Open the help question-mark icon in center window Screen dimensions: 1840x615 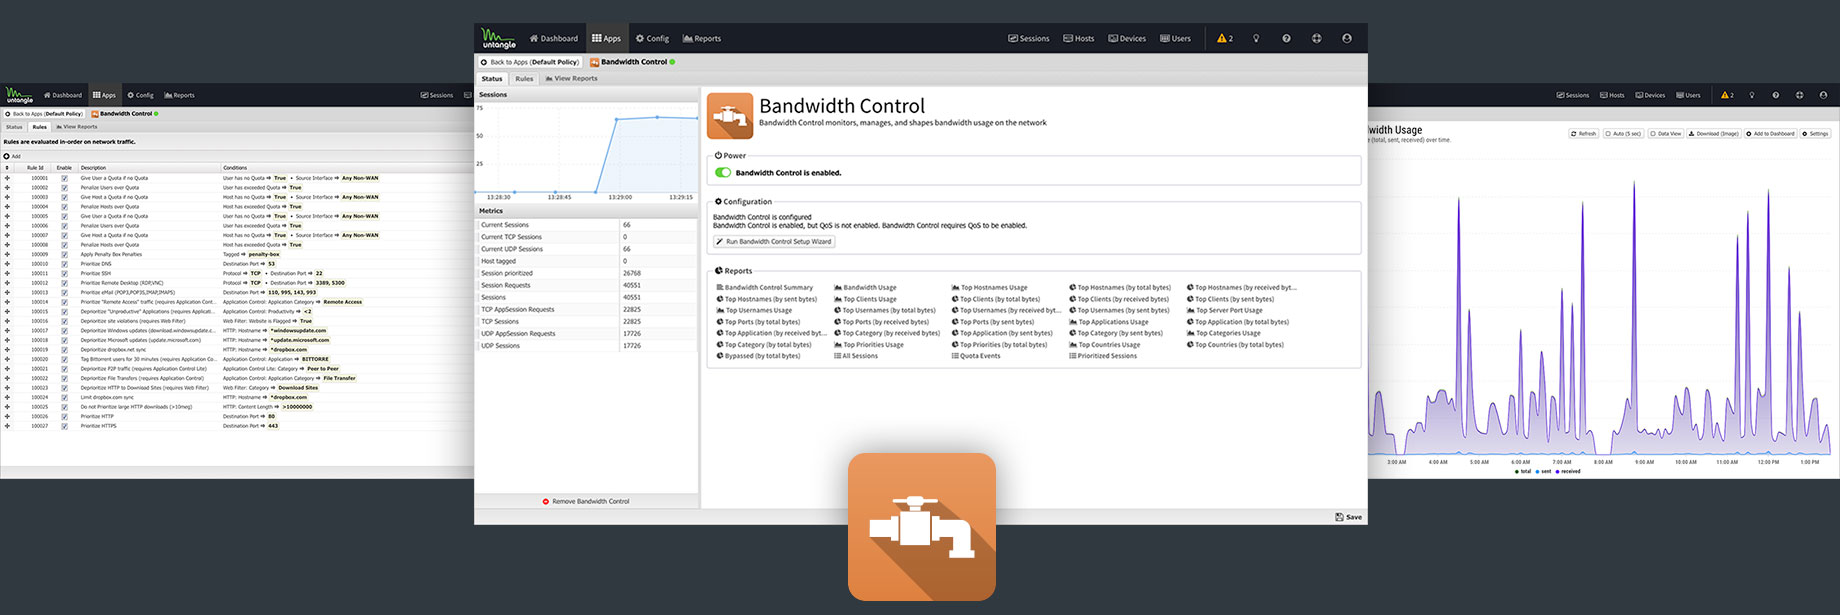pos(1286,38)
